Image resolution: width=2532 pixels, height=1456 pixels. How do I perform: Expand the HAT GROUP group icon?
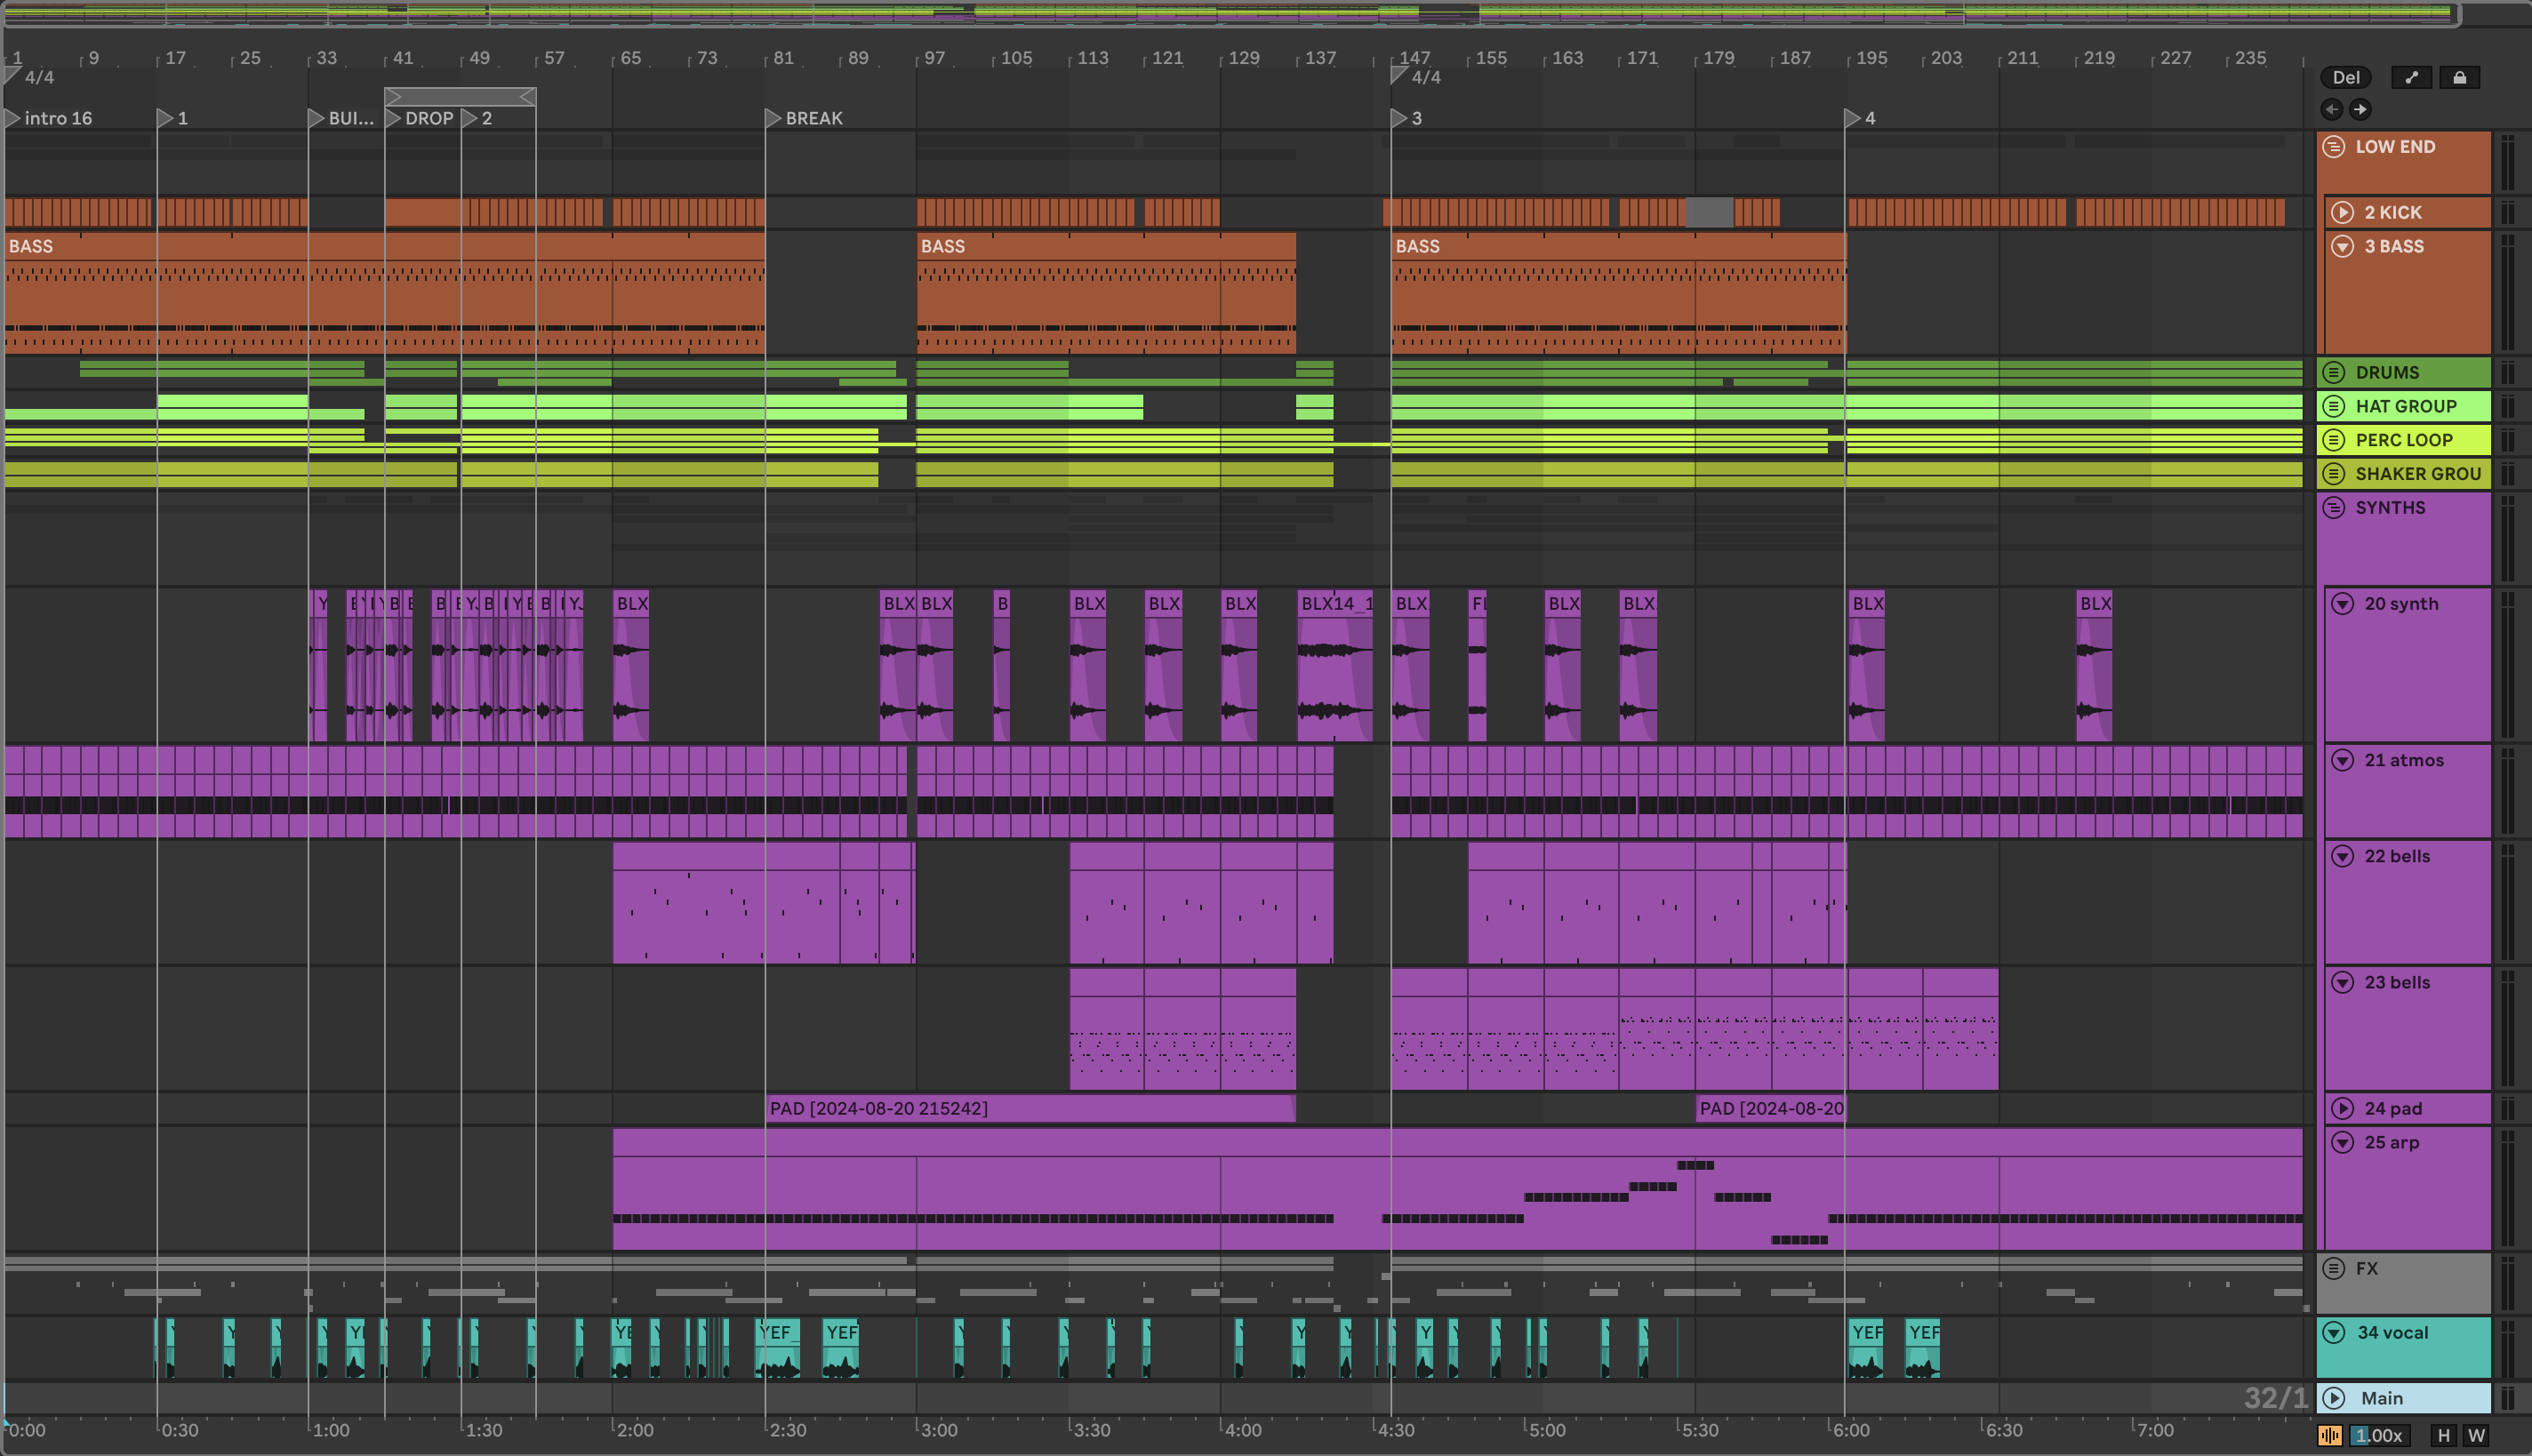(2333, 406)
